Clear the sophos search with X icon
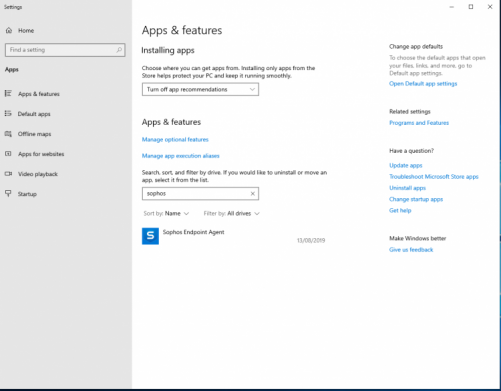Screen dimensions: 501x391 point(253,193)
